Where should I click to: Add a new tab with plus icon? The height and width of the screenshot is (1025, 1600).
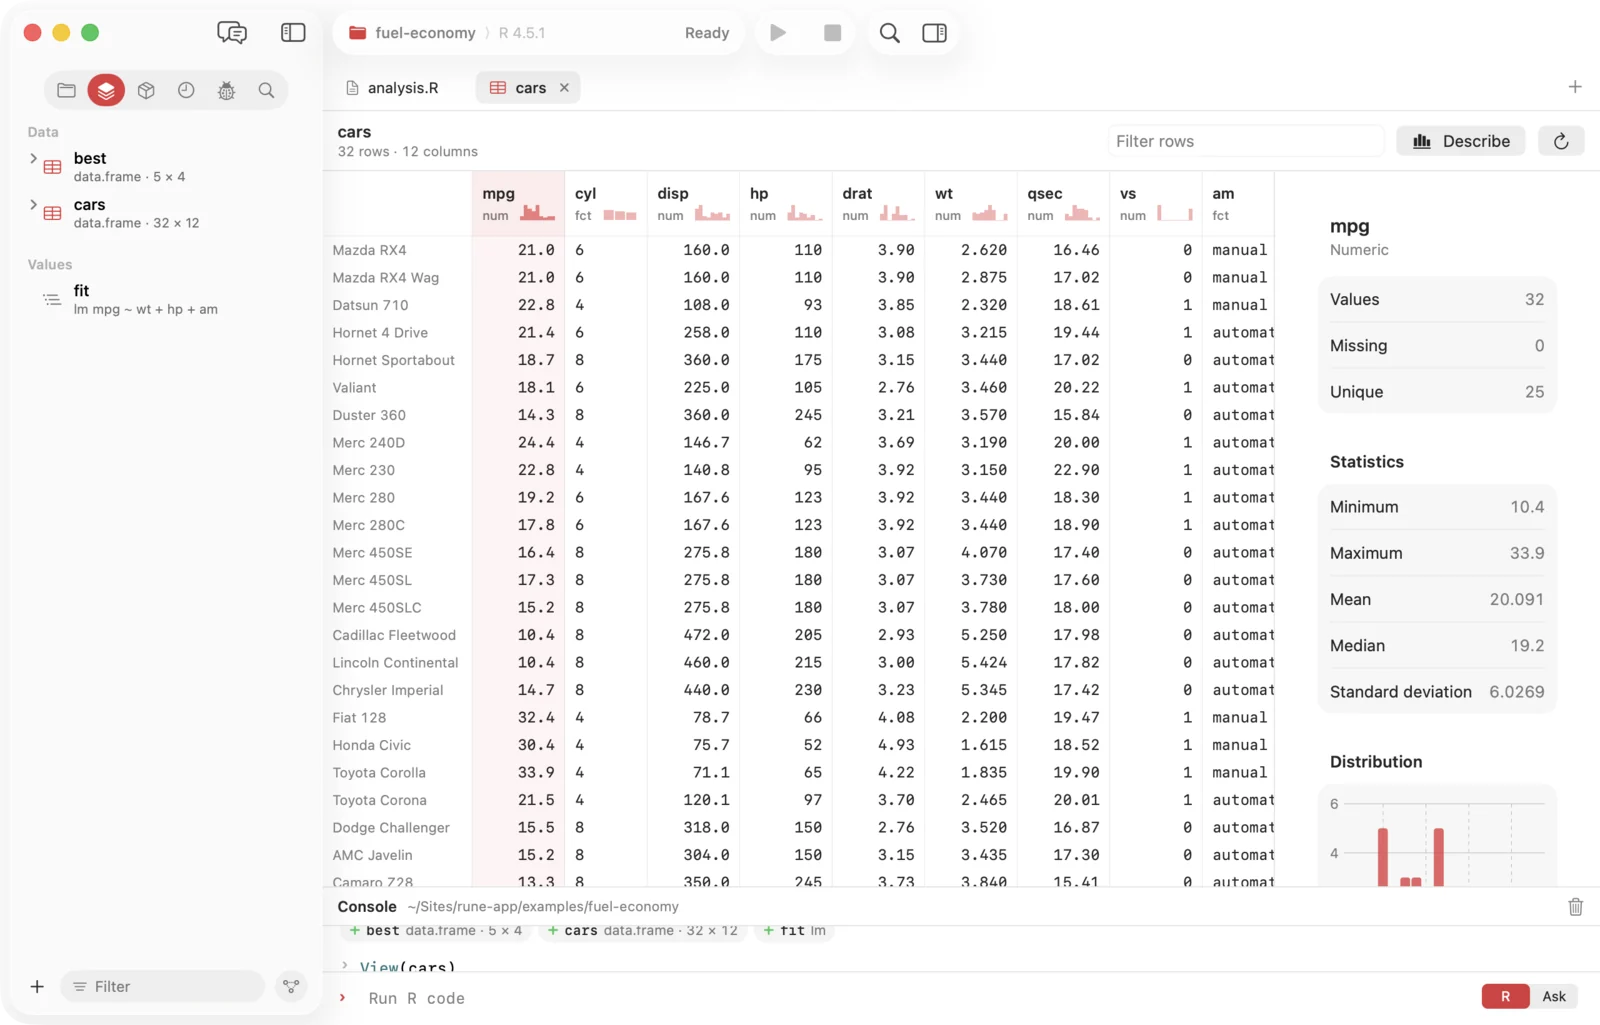point(1575,87)
